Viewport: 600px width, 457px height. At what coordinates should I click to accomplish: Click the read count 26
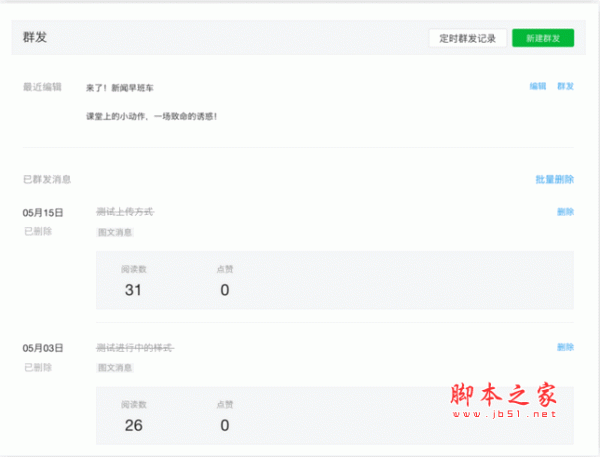[x=134, y=425]
